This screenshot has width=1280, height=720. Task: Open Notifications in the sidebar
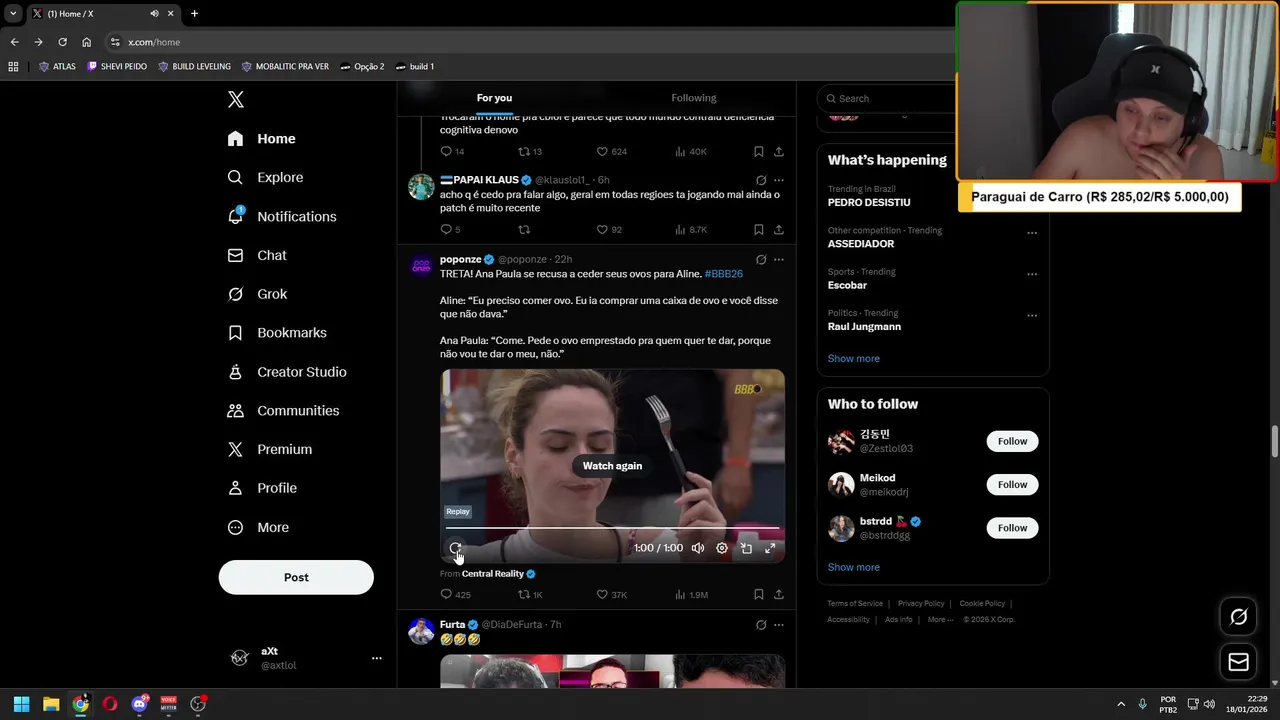tap(281, 216)
